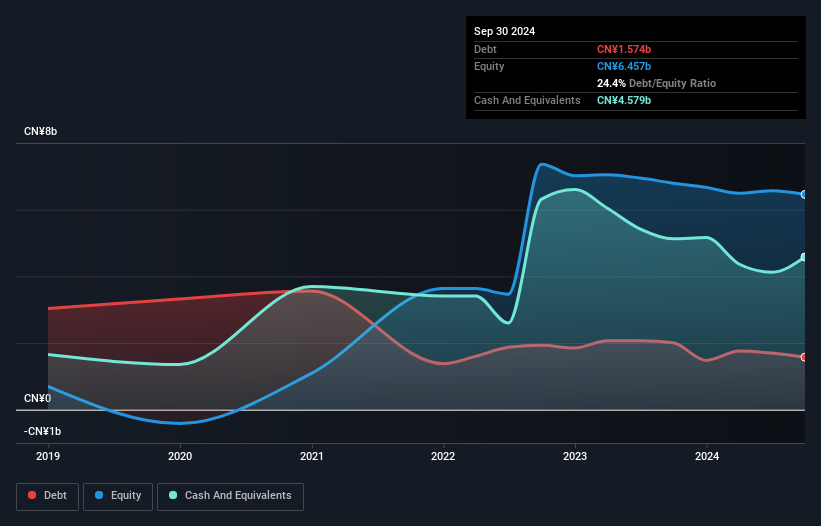Select the 2019 x-axis label

click(x=48, y=456)
